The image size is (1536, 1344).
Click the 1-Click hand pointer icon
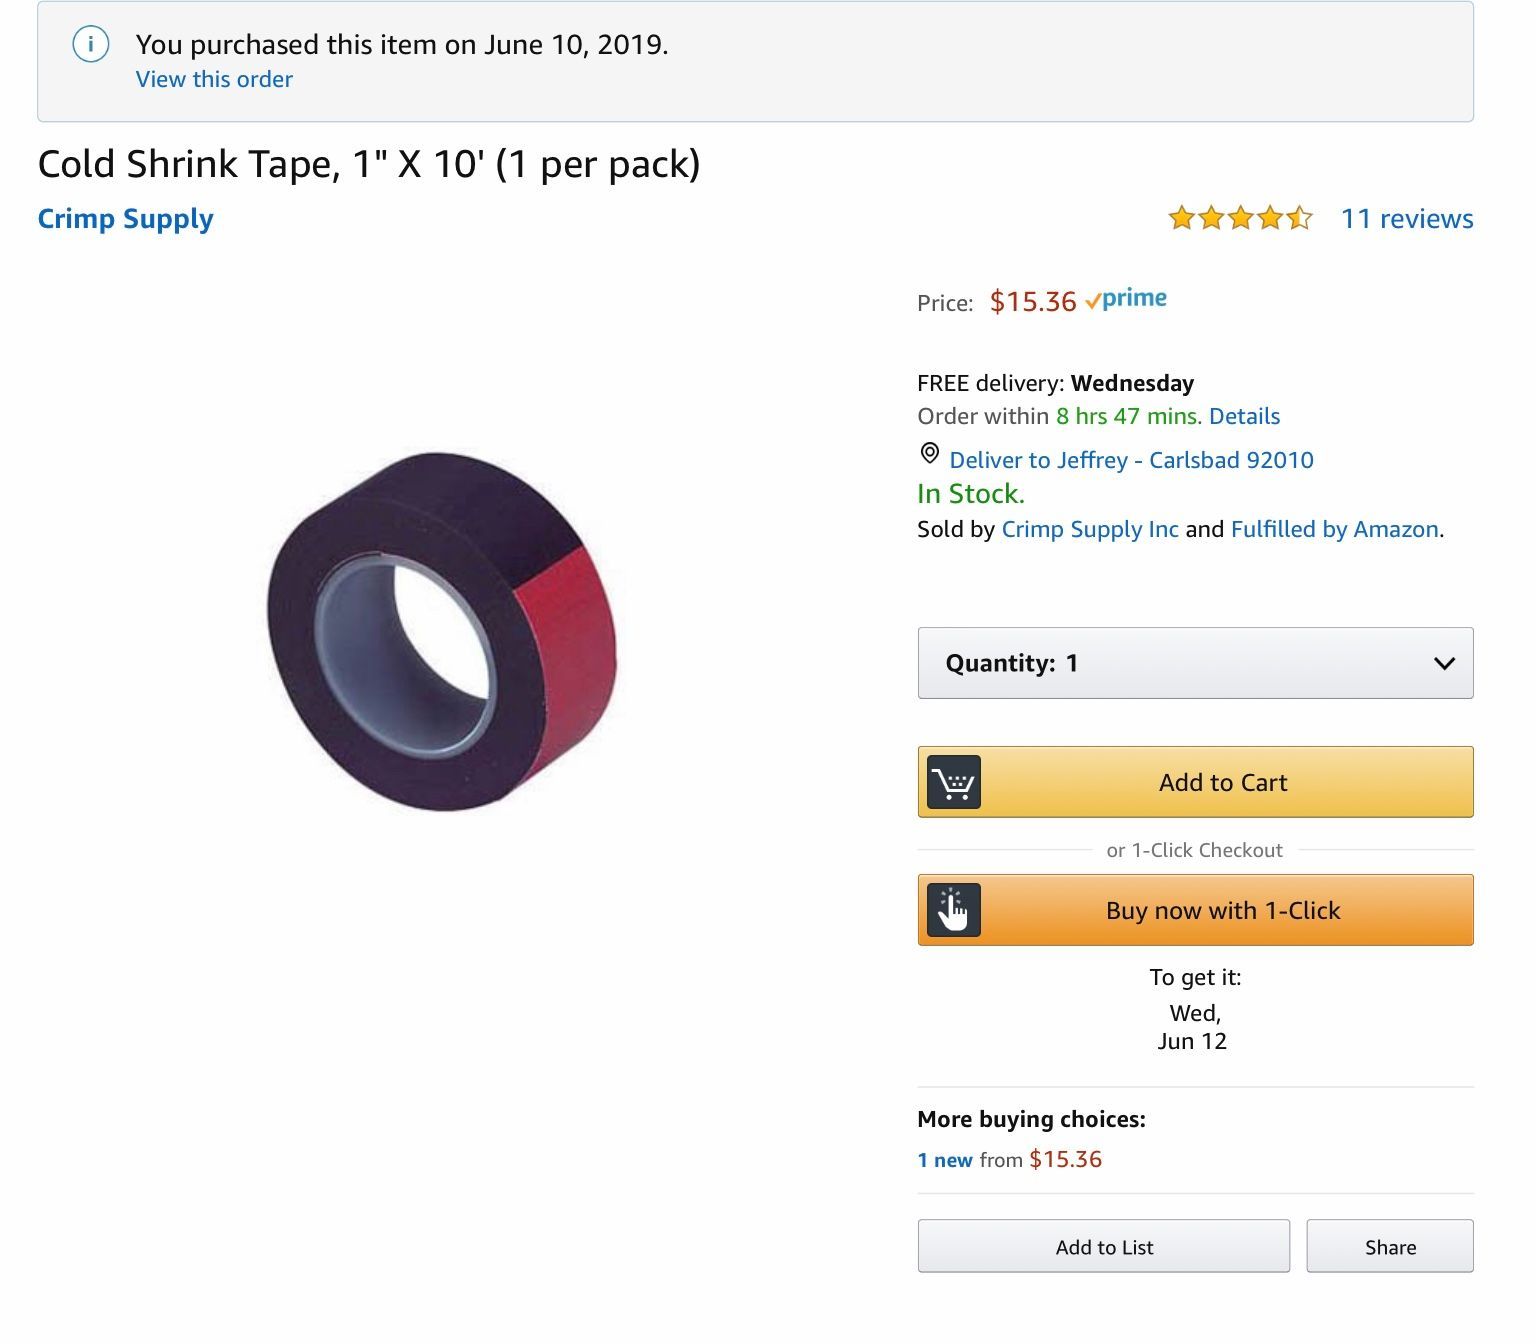(x=953, y=910)
